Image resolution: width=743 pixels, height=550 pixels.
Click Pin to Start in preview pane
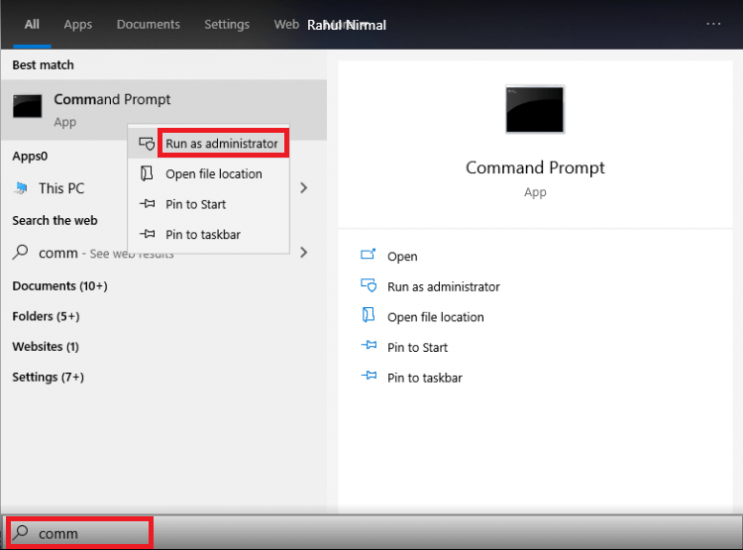pos(417,347)
